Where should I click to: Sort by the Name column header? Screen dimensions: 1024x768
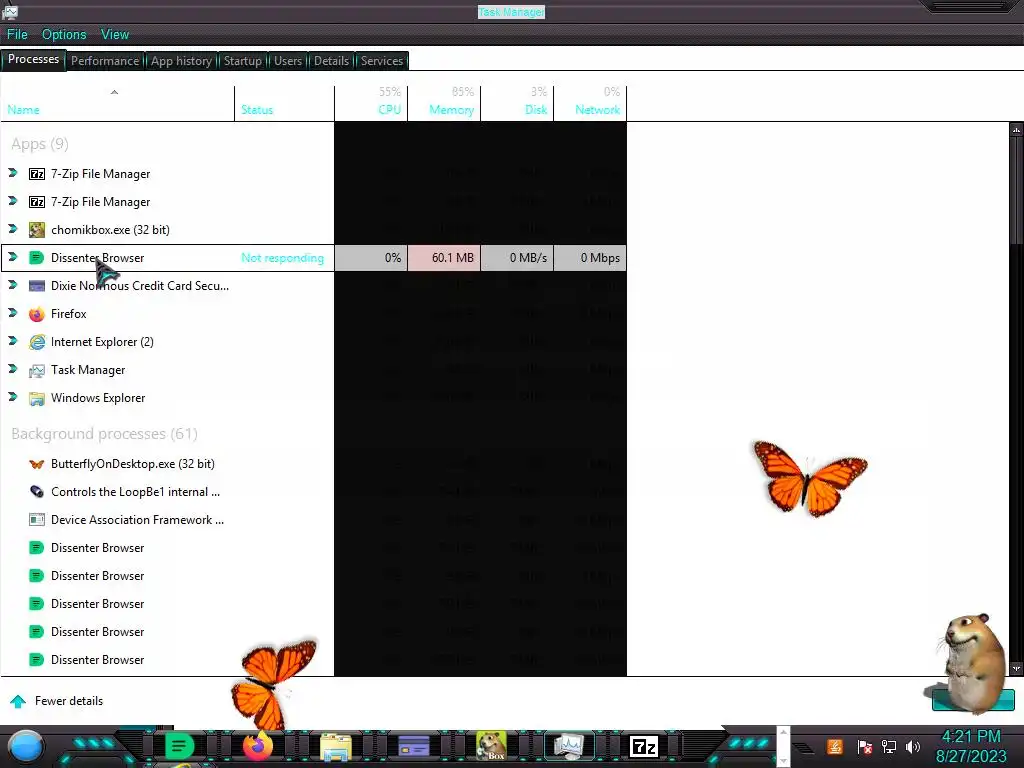(118, 103)
